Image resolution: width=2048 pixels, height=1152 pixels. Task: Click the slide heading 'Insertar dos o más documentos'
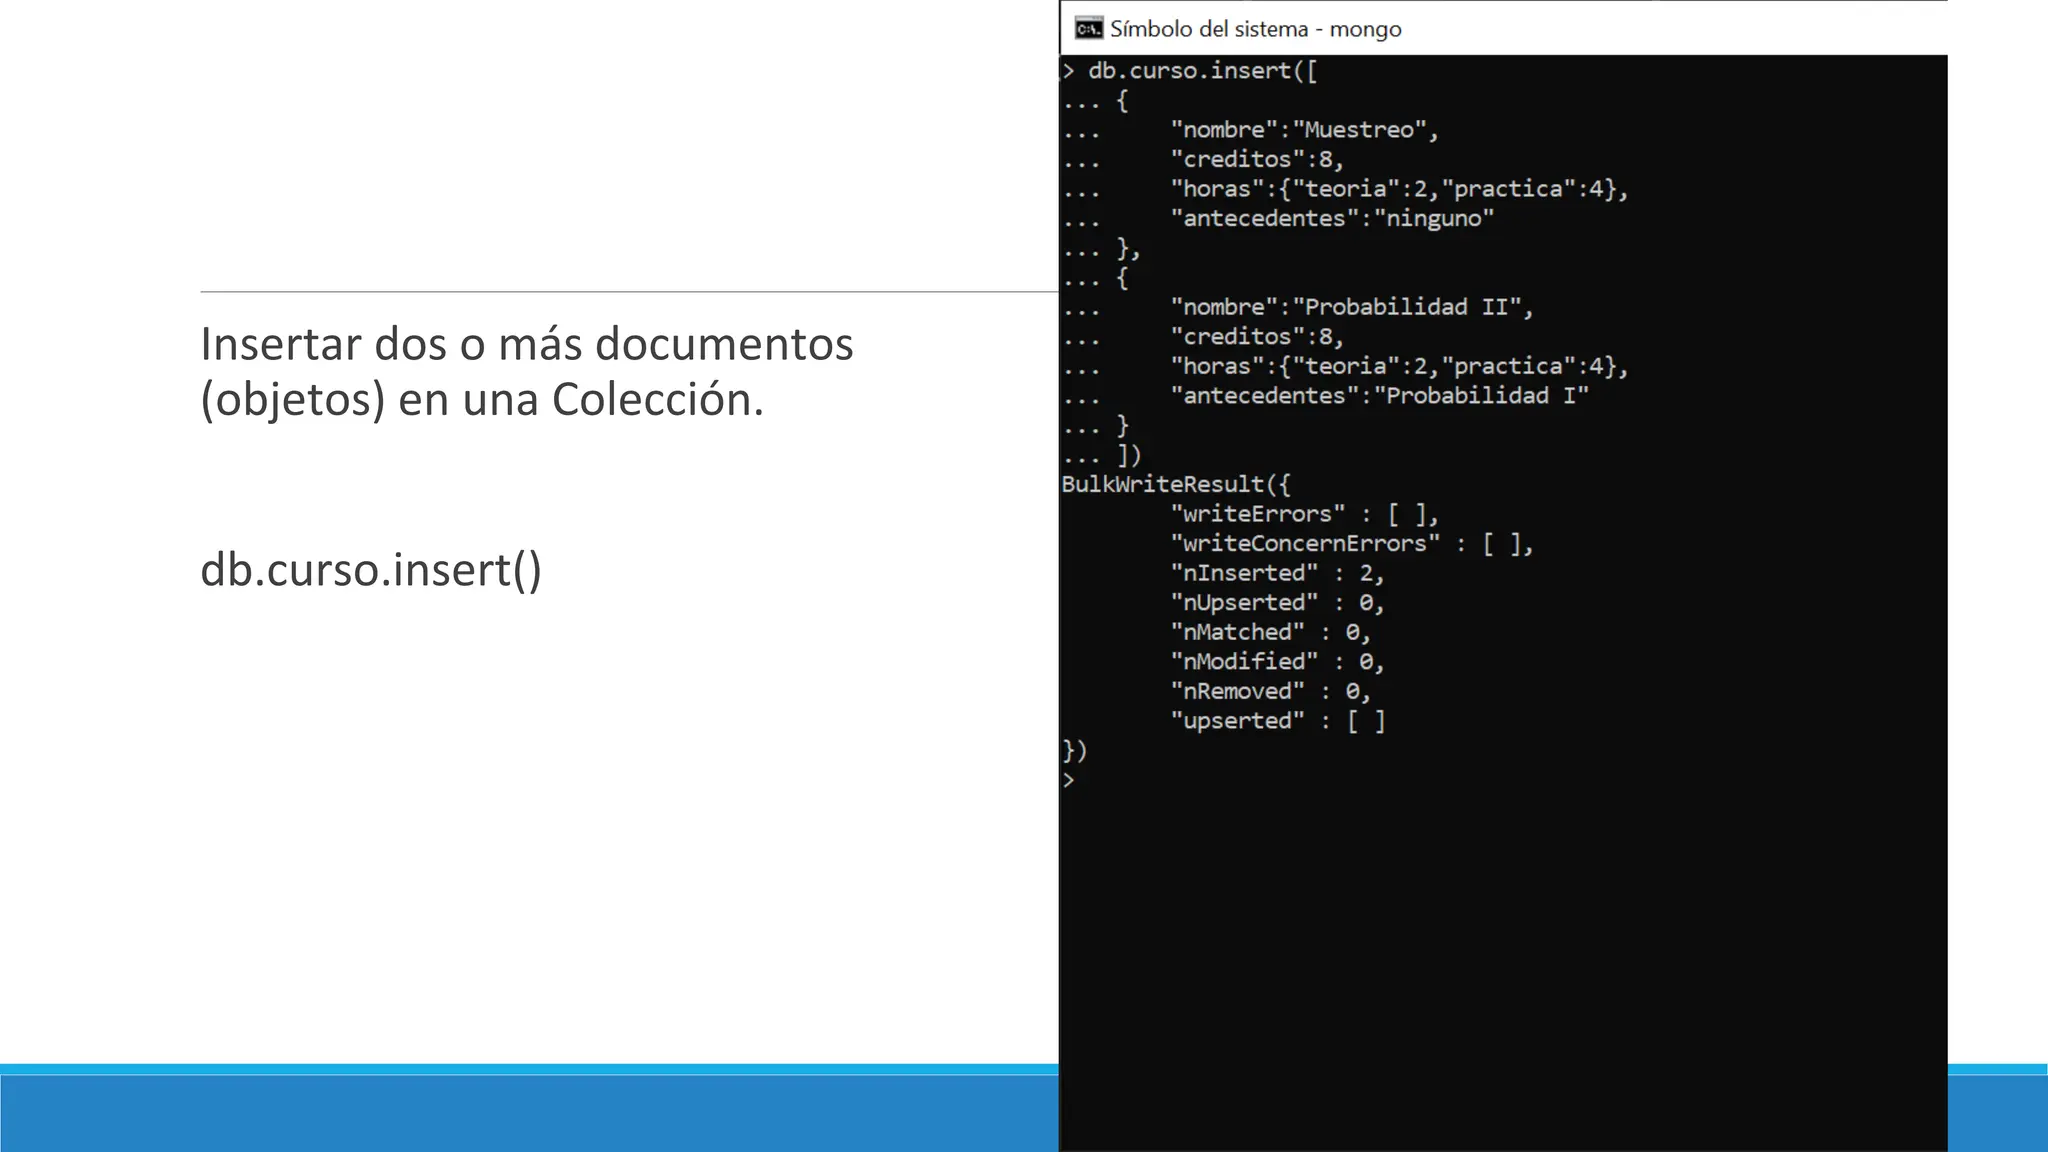pyautogui.click(x=527, y=344)
